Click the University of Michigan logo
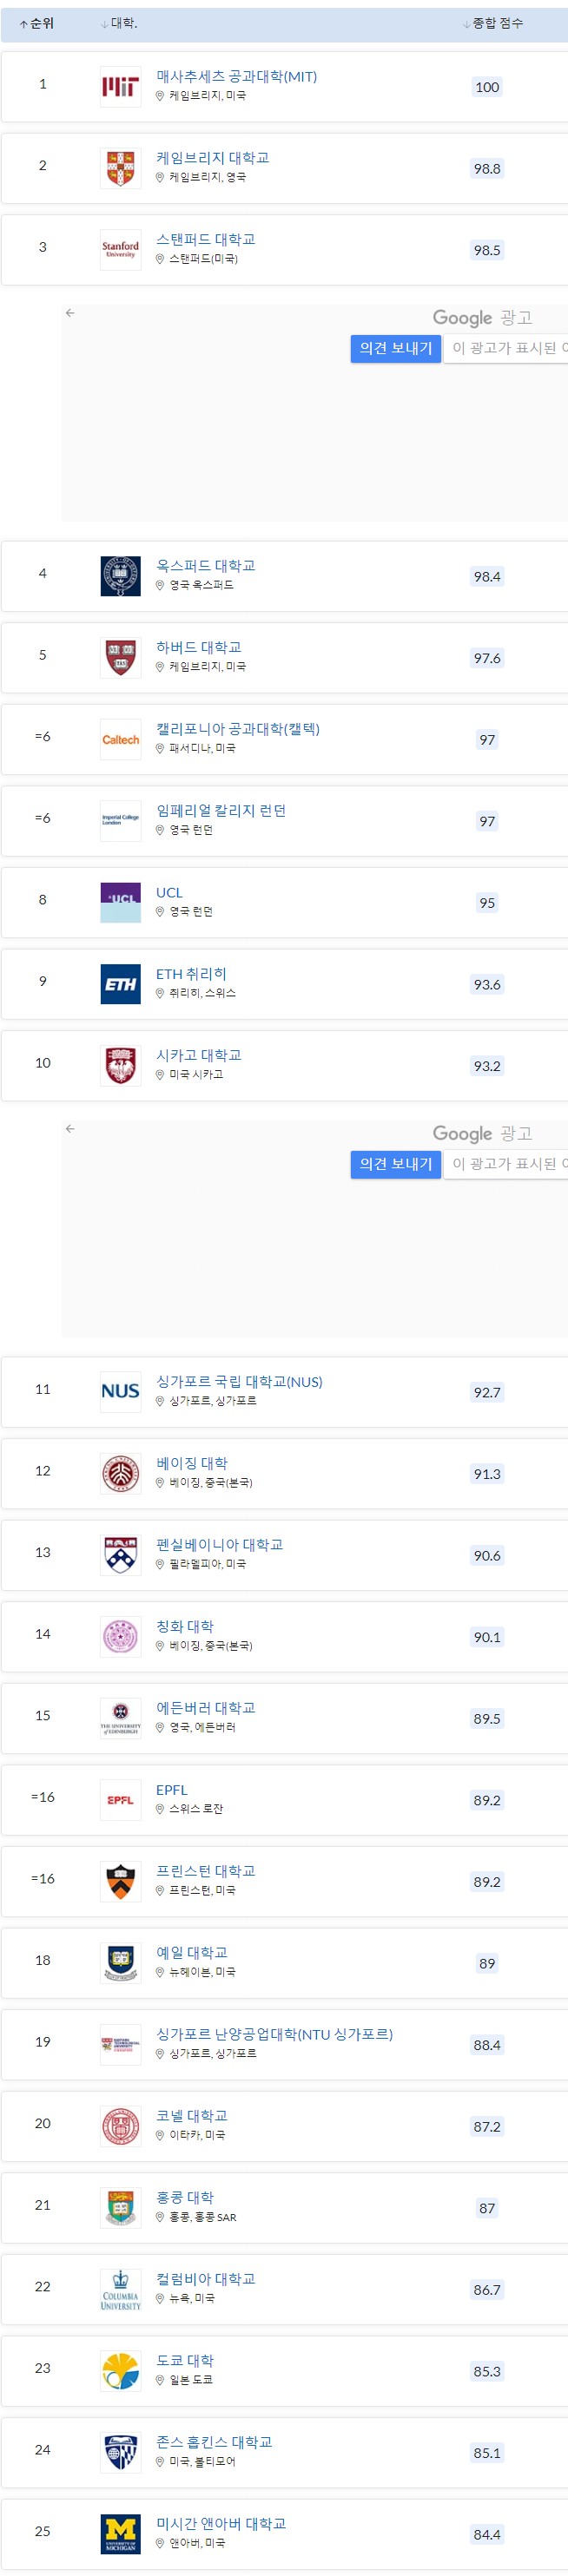This screenshot has height=2576, width=568. click(x=120, y=2533)
